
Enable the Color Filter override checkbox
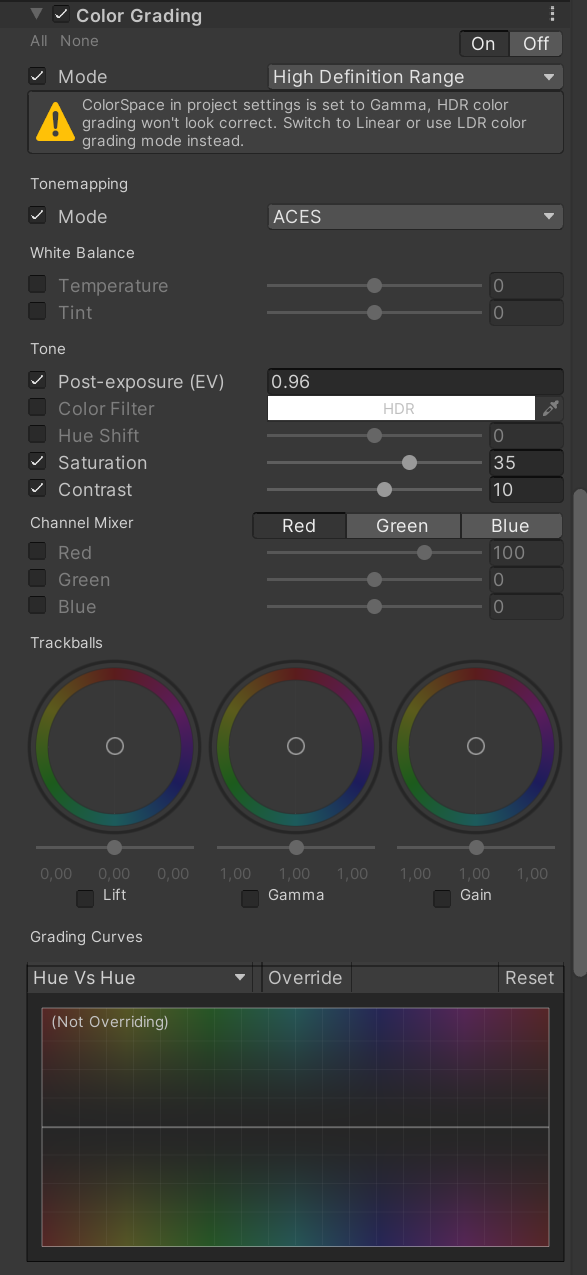[x=37, y=407]
